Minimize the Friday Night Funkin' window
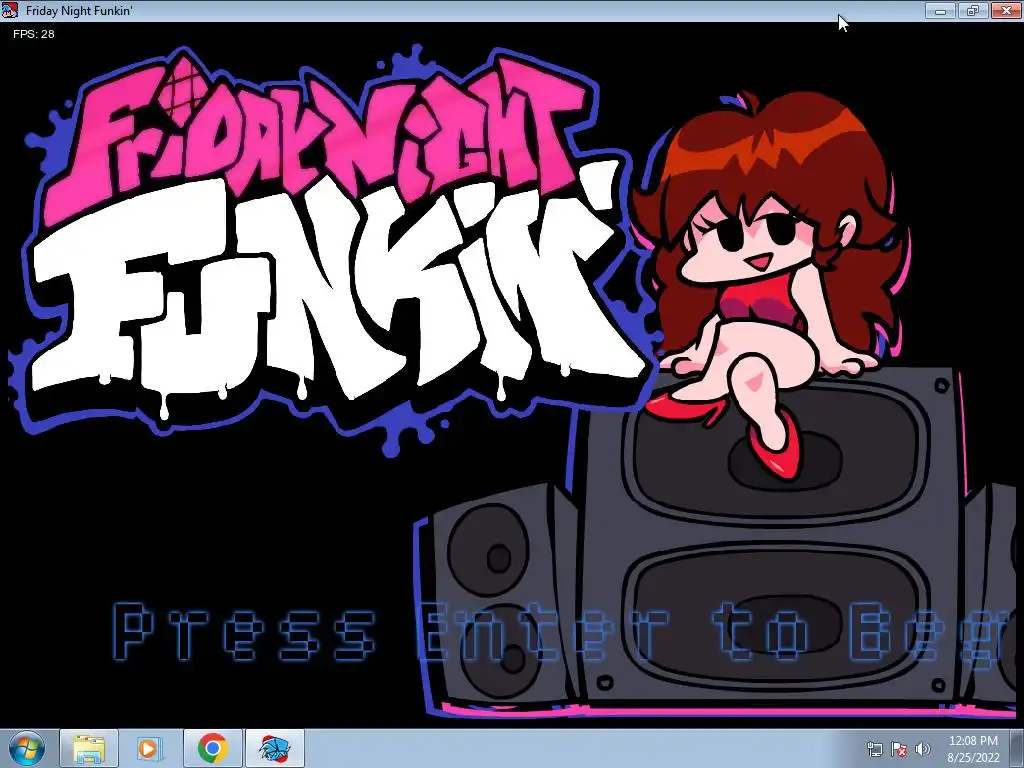The height and width of the screenshot is (768, 1024). pyautogui.click(x=940, y=11)
